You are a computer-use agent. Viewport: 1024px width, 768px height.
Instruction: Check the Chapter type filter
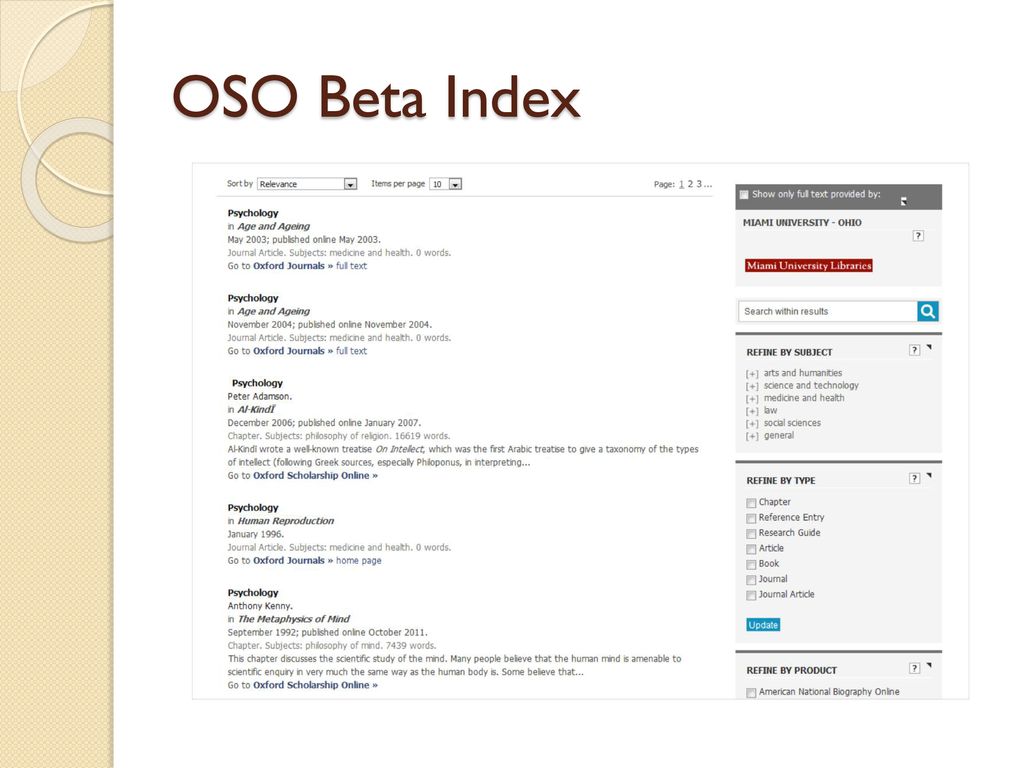(x=751, y=503)
